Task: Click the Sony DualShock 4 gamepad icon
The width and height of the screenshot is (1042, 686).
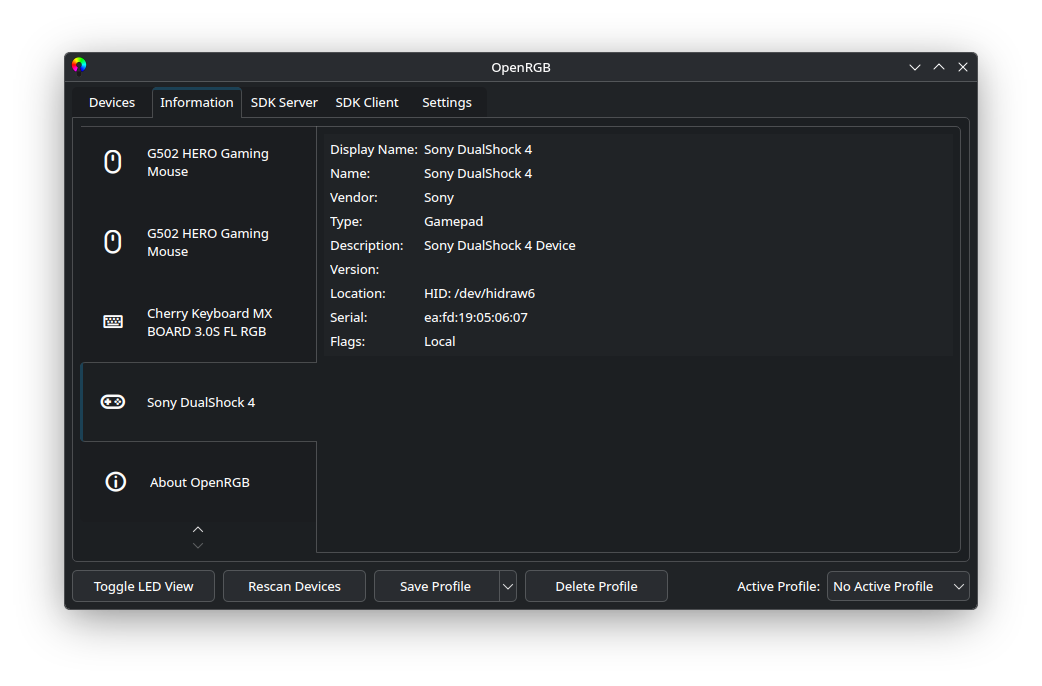Action: 113,402
